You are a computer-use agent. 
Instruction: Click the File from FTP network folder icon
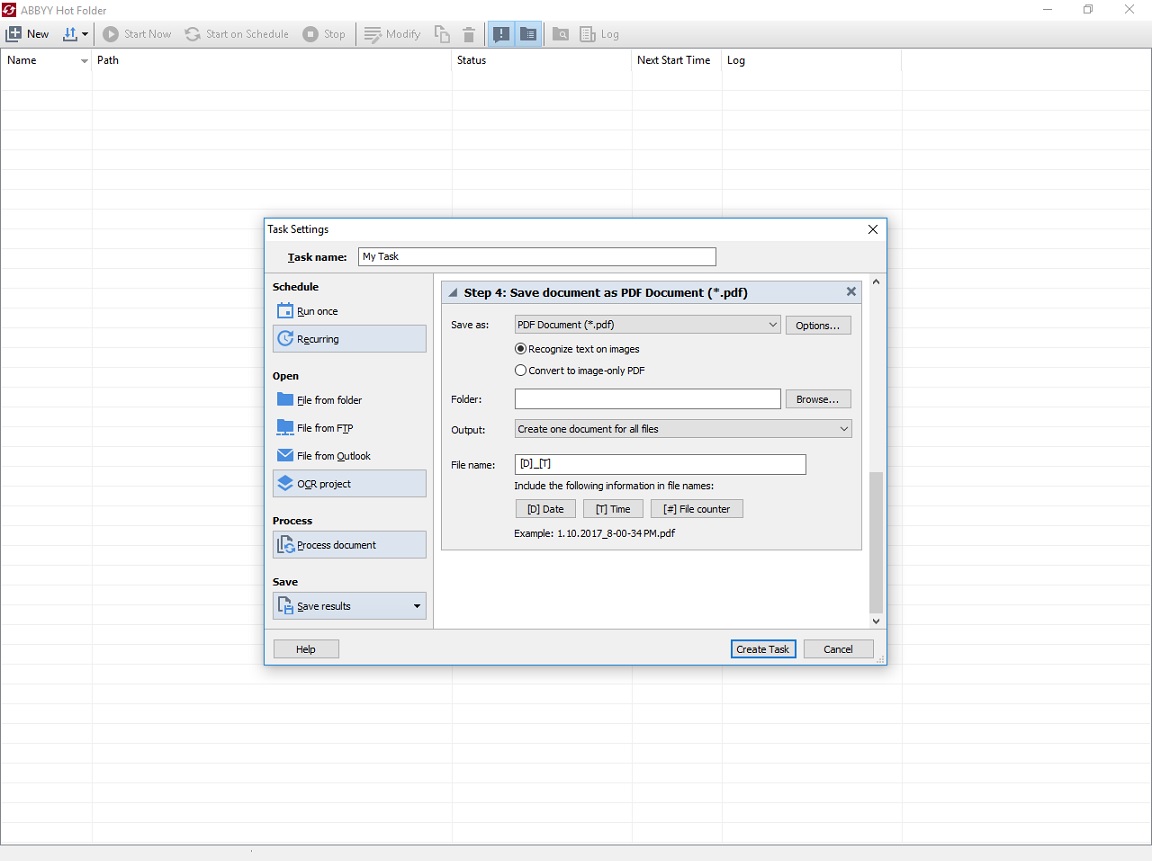click(285, 428)
